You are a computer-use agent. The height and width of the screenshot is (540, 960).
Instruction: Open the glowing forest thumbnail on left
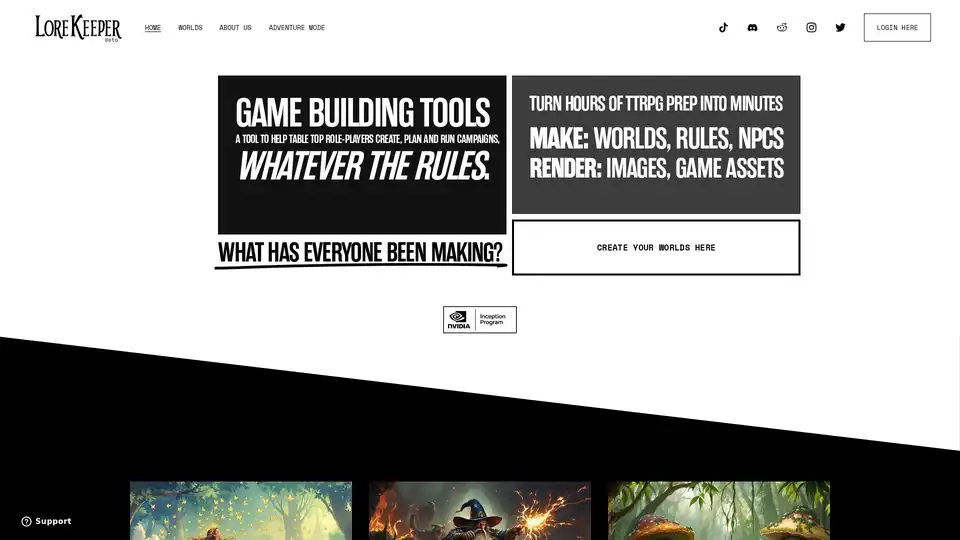(241, 511)
